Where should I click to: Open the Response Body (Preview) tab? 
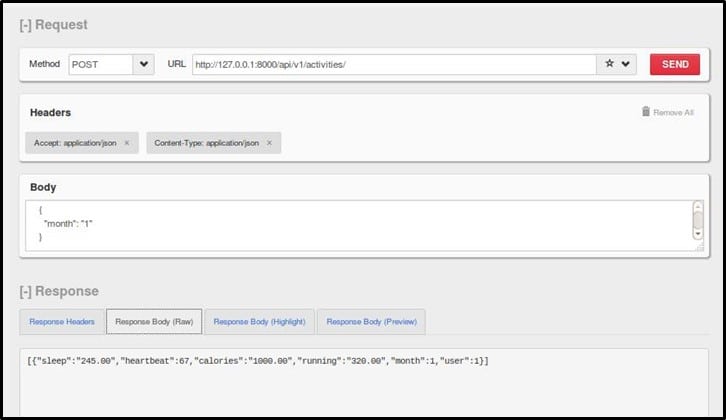click(x=371, y=322)
